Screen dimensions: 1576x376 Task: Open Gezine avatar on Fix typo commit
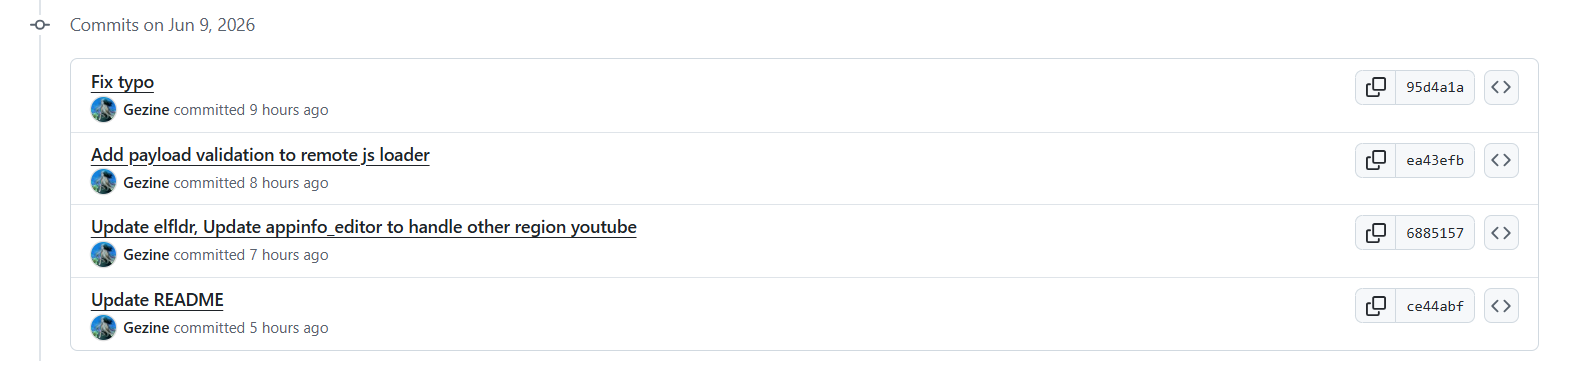pos(103,110)
